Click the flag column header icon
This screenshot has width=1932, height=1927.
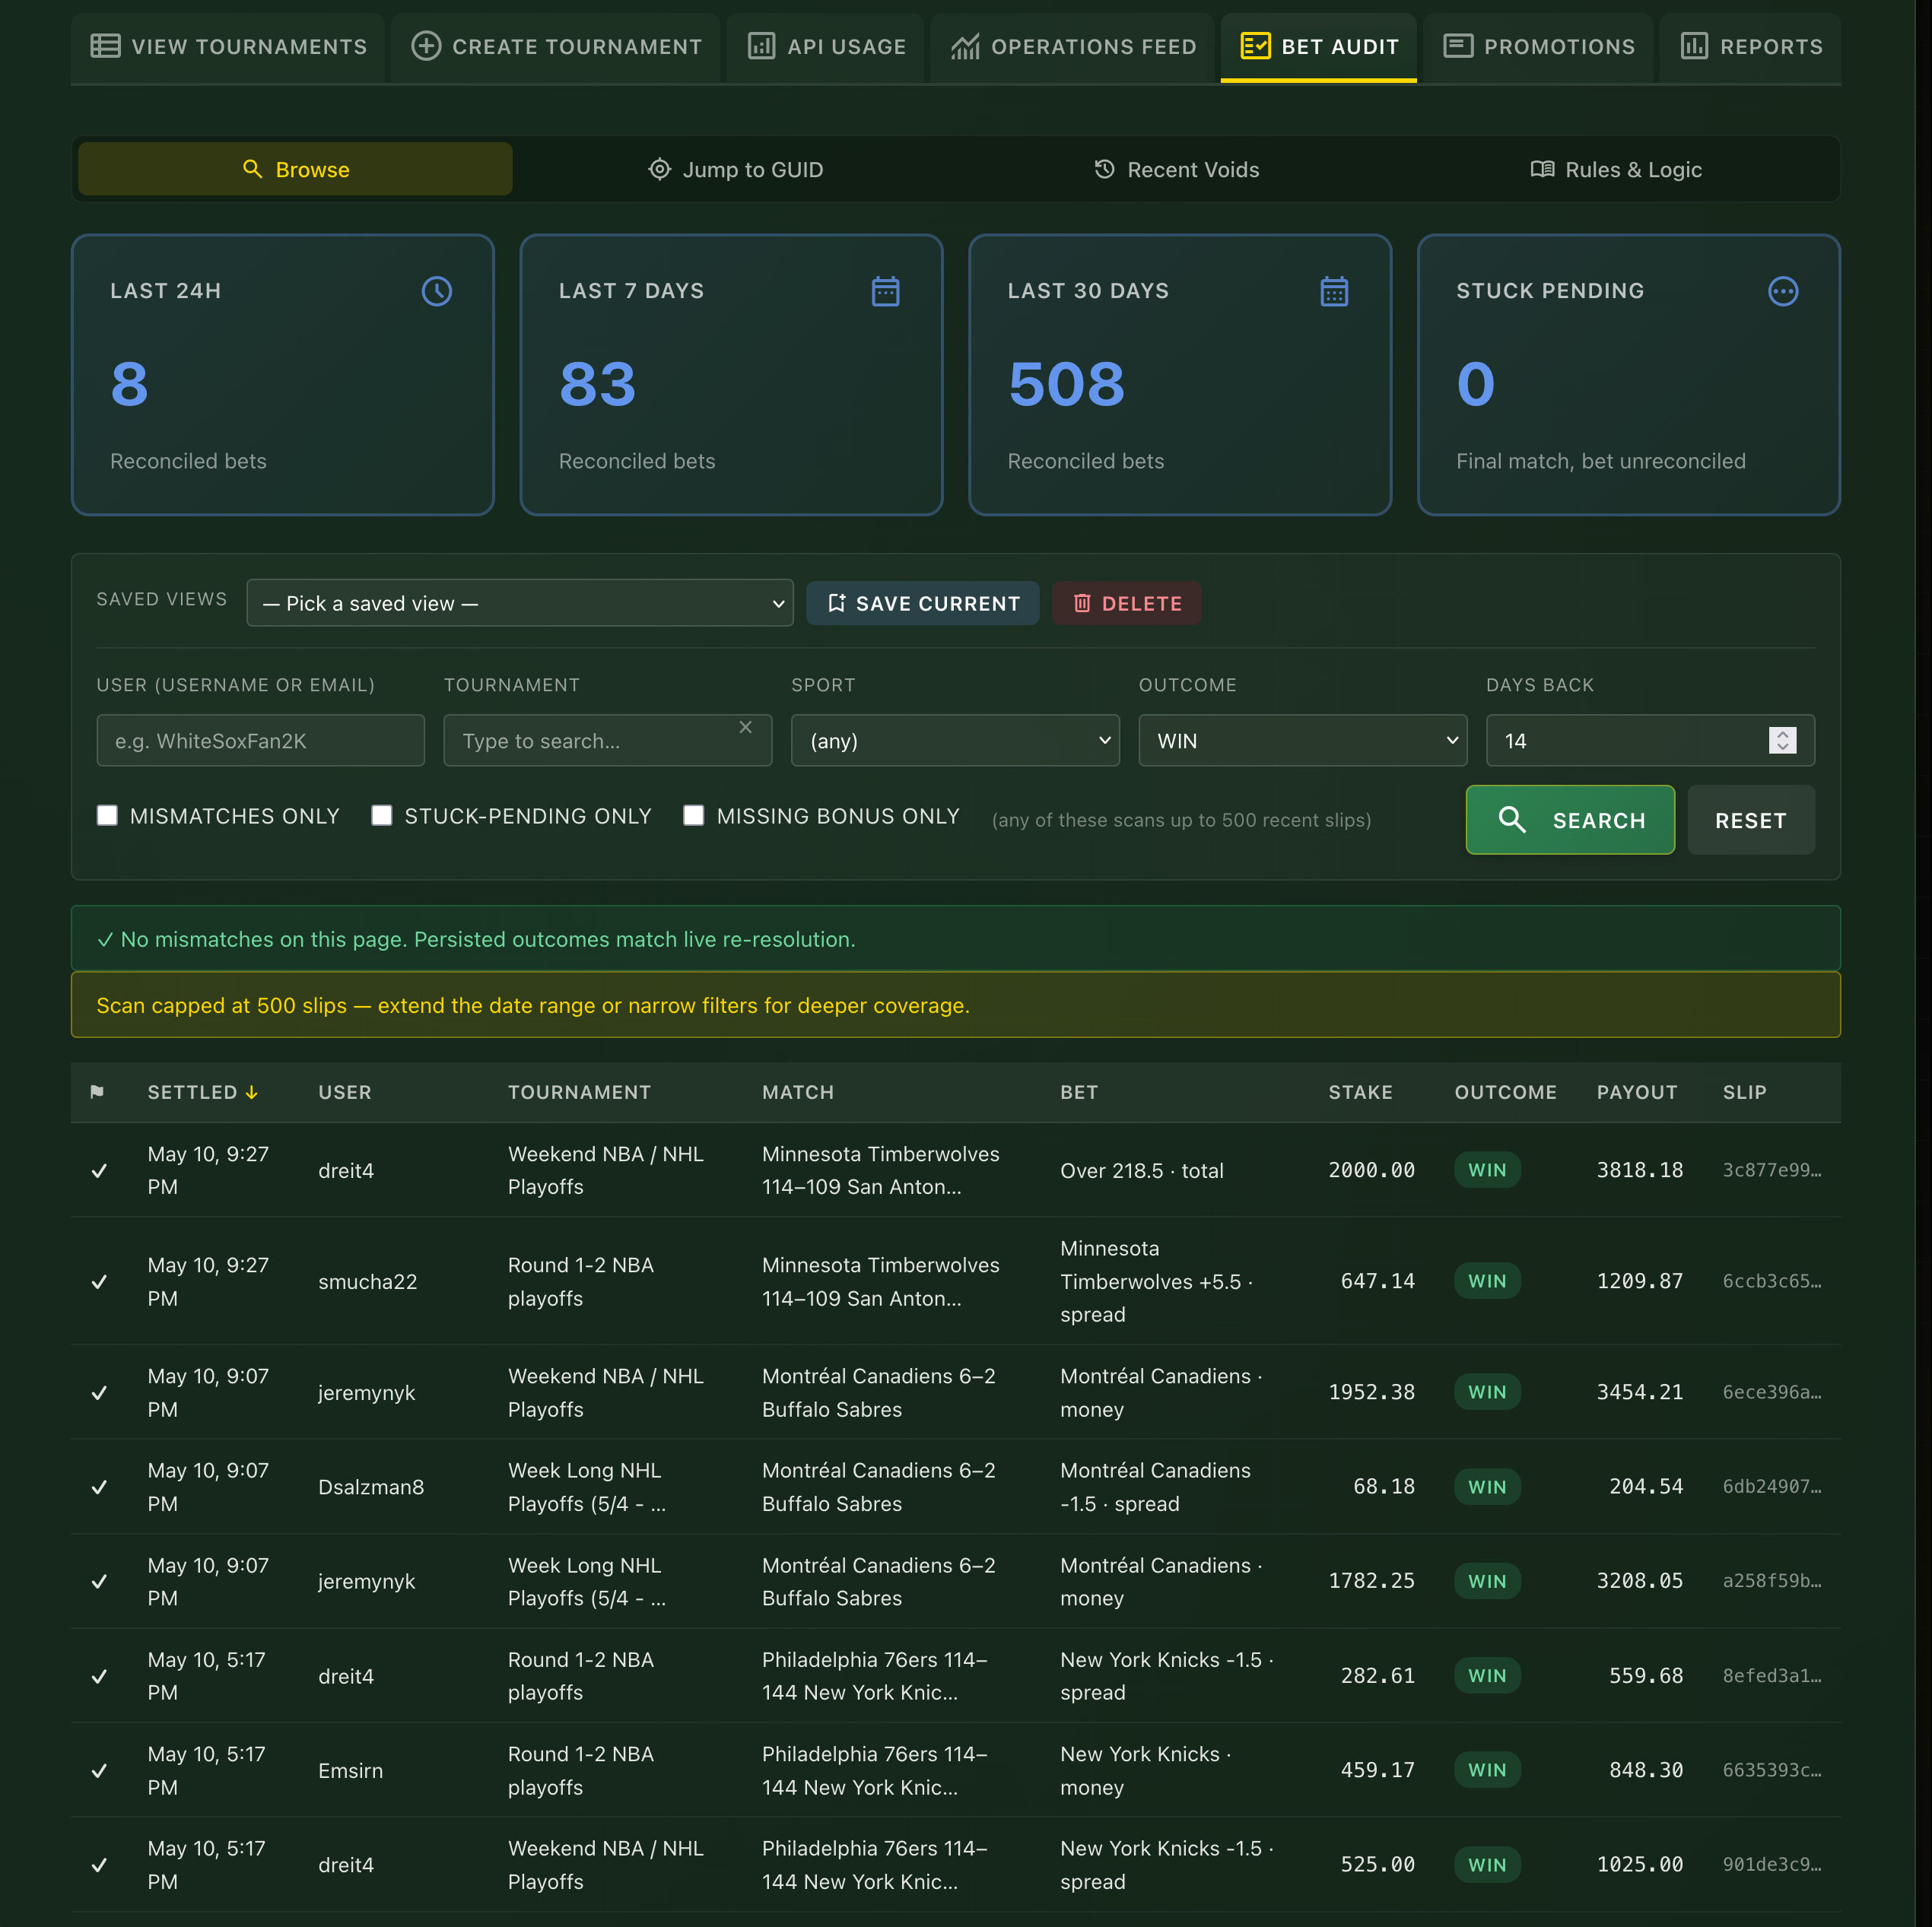[97, 1092]
